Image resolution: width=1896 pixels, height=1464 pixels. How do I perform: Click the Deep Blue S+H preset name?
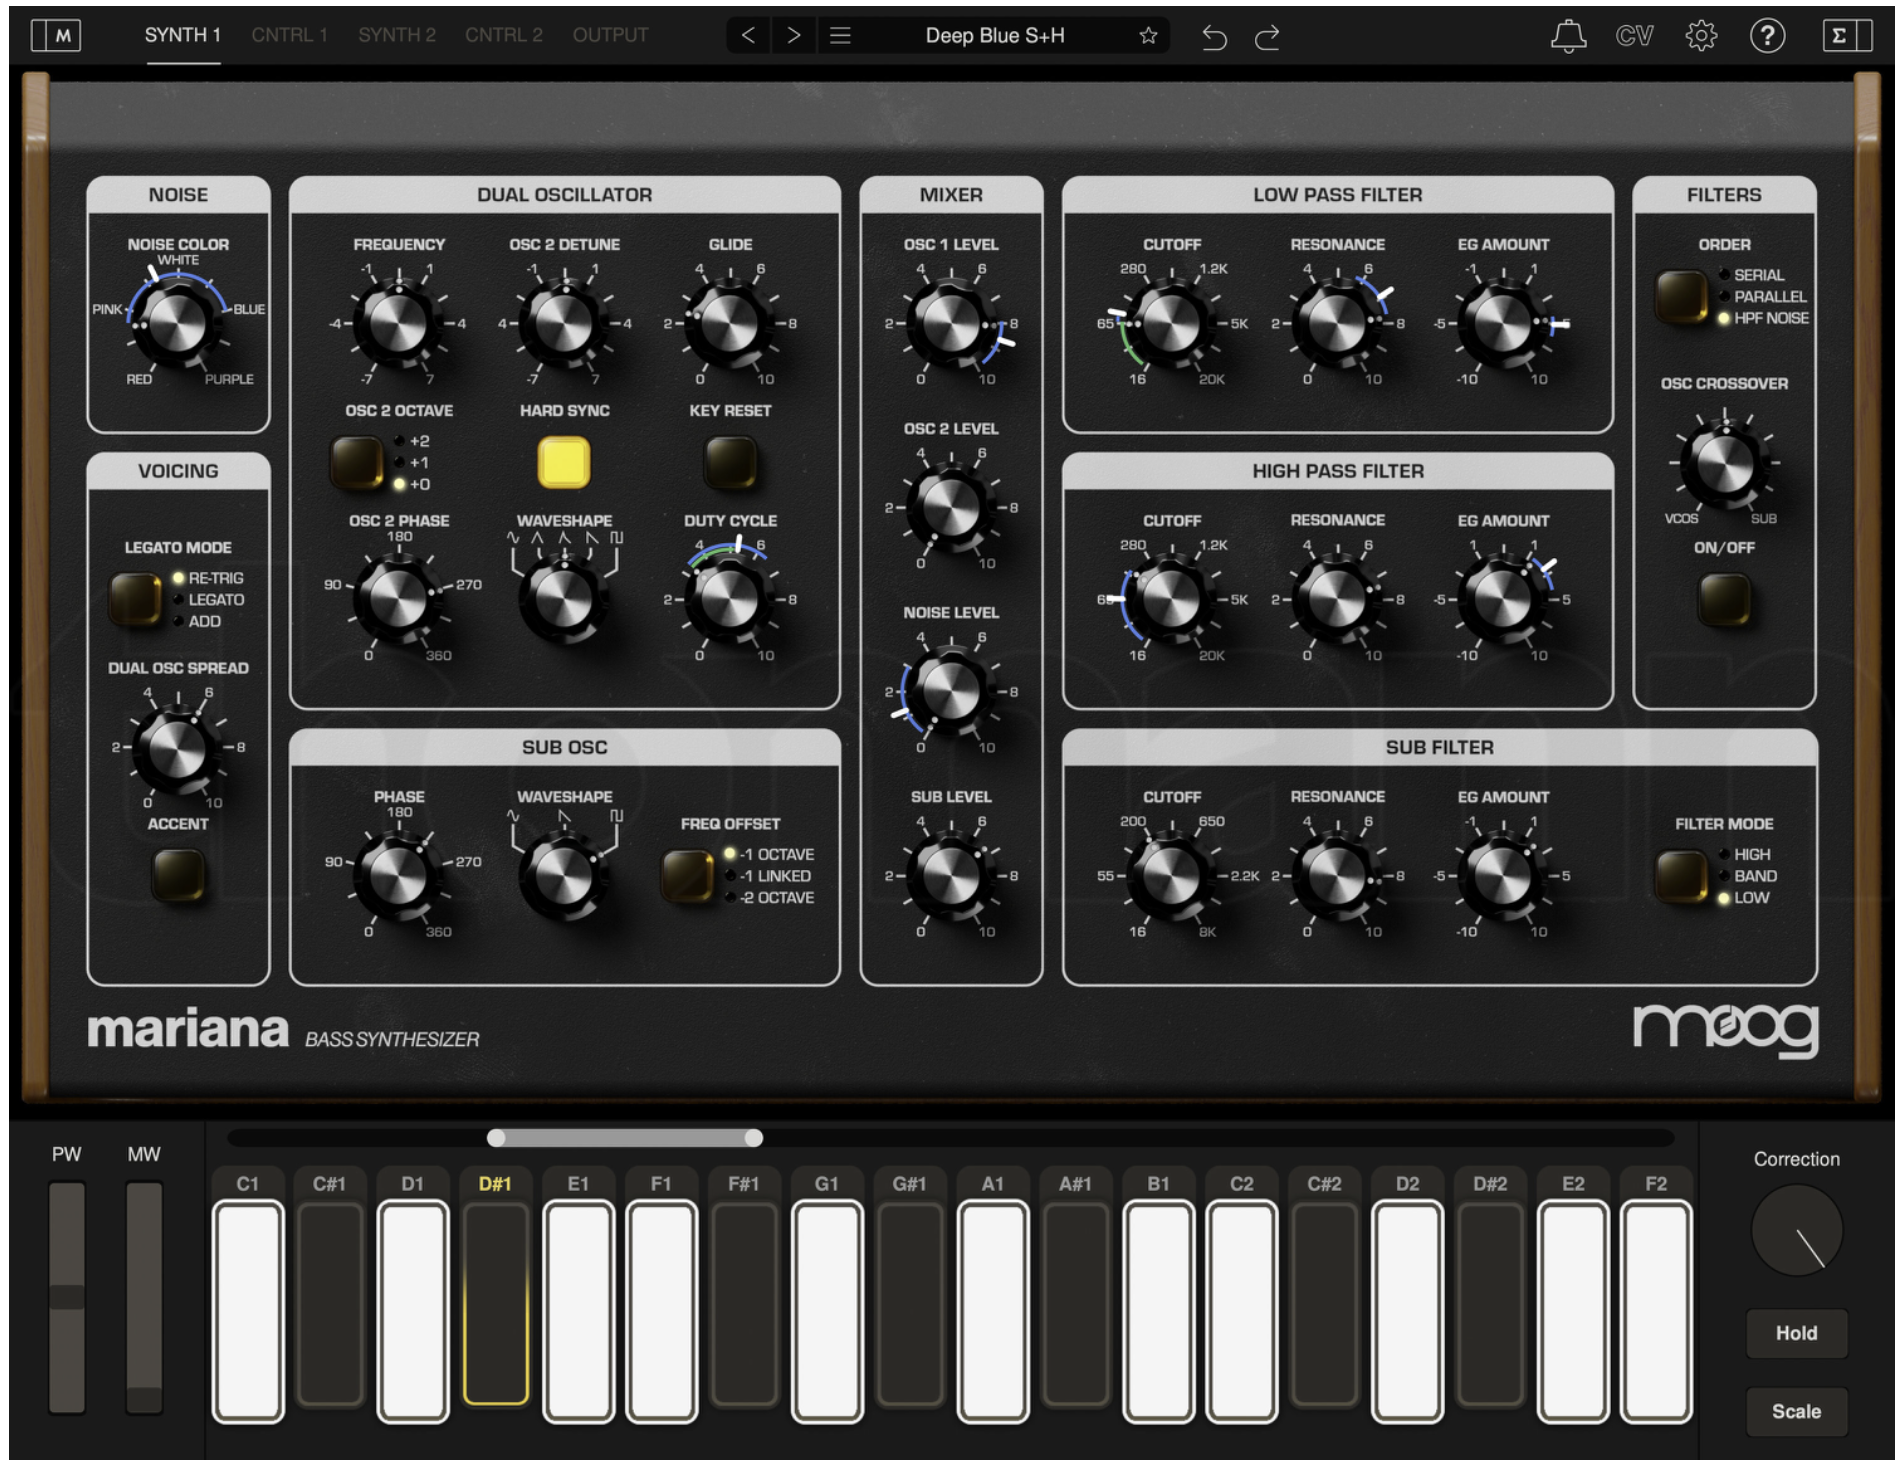pos(994,36)
